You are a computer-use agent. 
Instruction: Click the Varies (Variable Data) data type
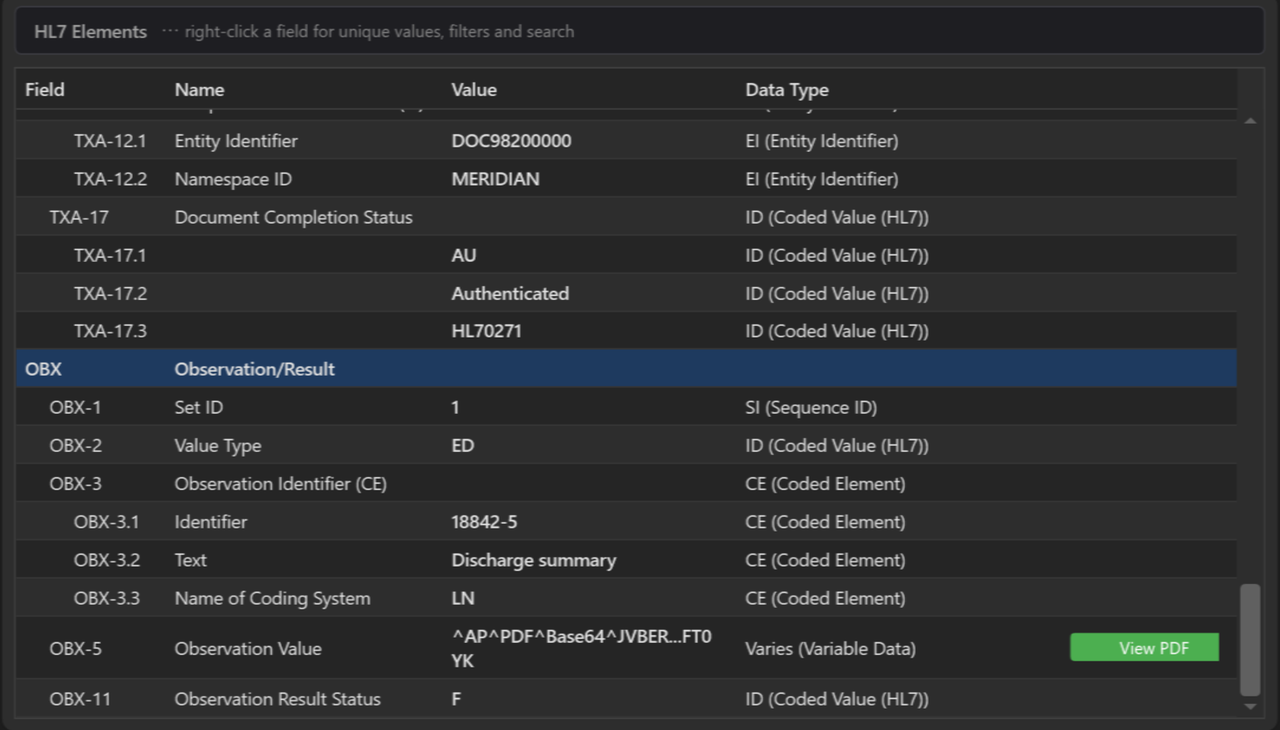click(x=830, y=648)
